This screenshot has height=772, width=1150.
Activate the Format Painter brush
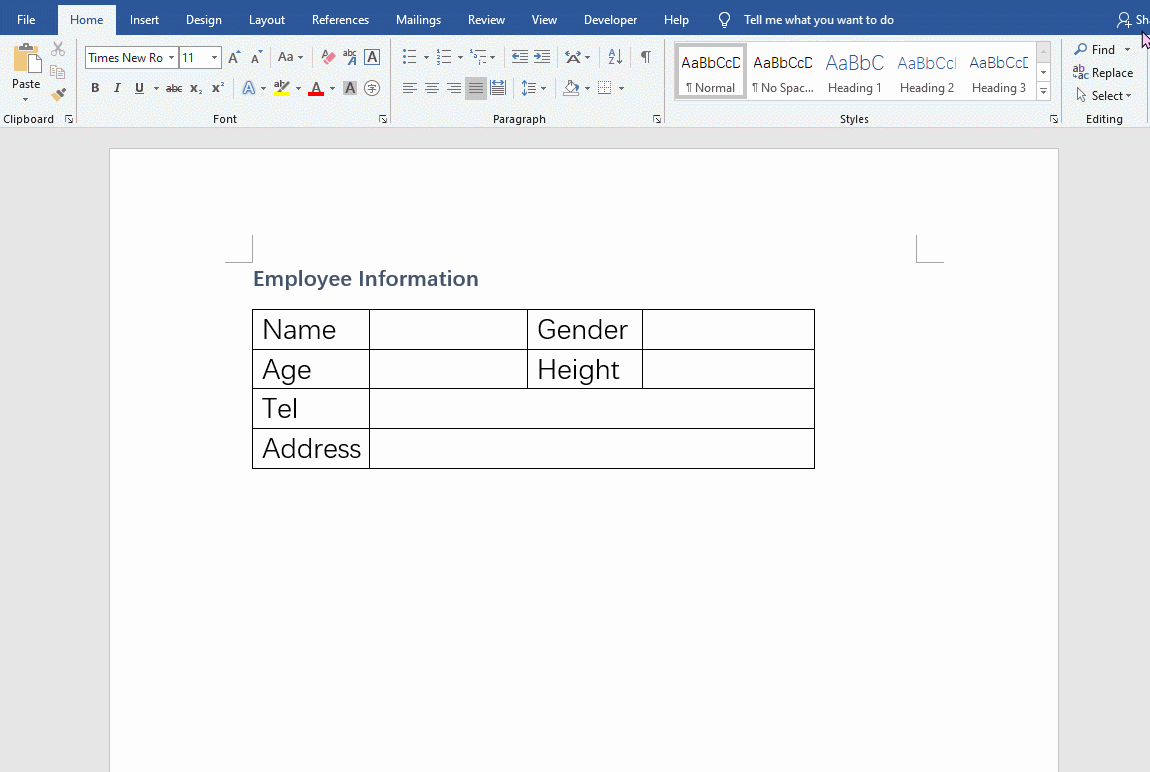tap(58, 95)
